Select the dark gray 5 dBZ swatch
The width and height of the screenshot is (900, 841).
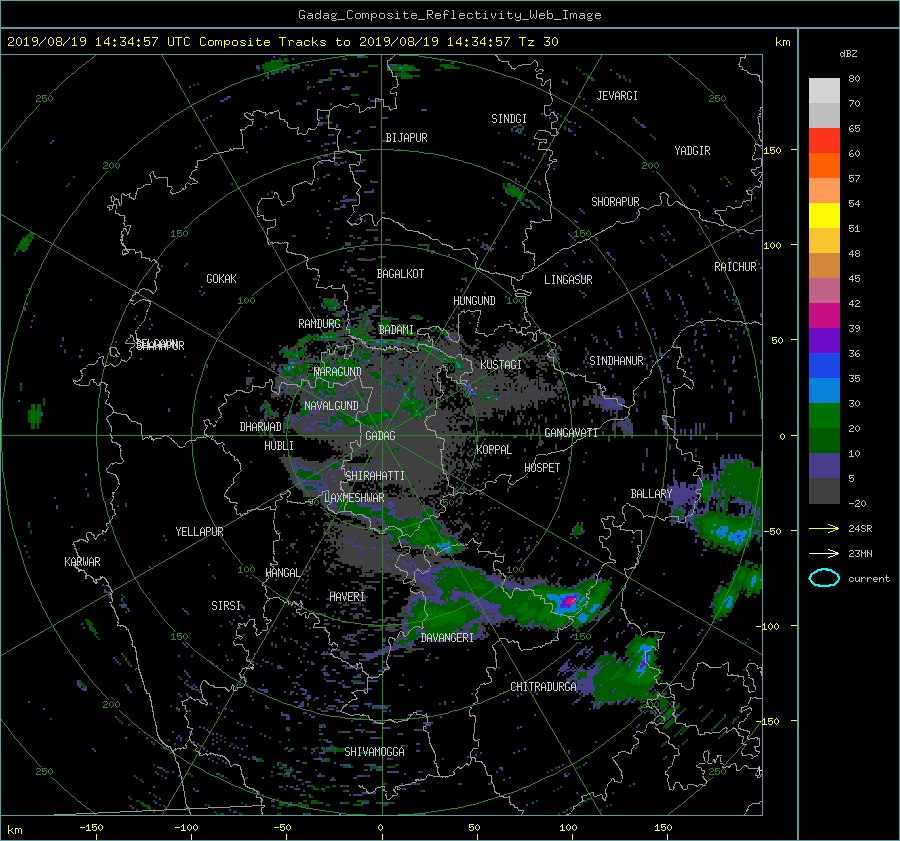click(824, 491)
